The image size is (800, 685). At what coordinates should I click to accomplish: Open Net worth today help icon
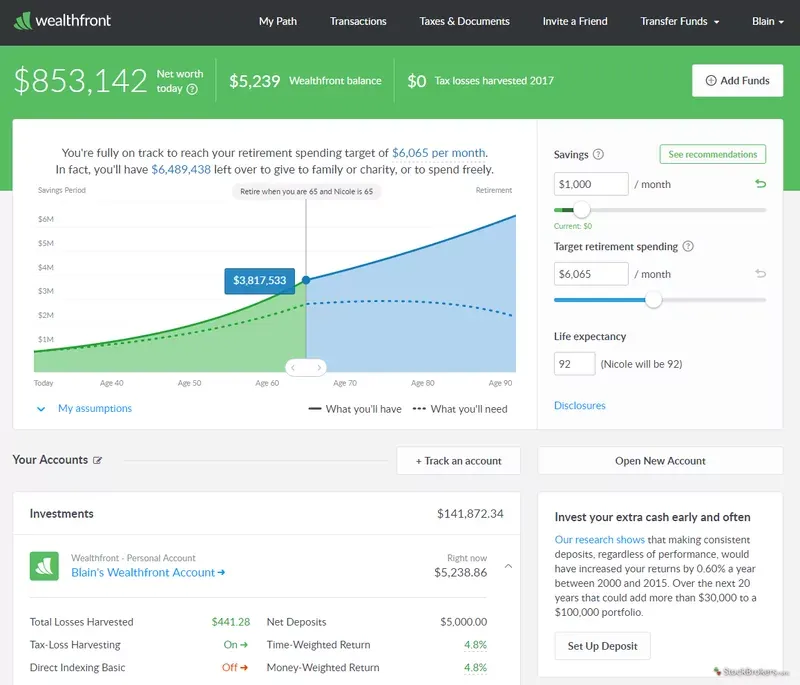point(192,89)
